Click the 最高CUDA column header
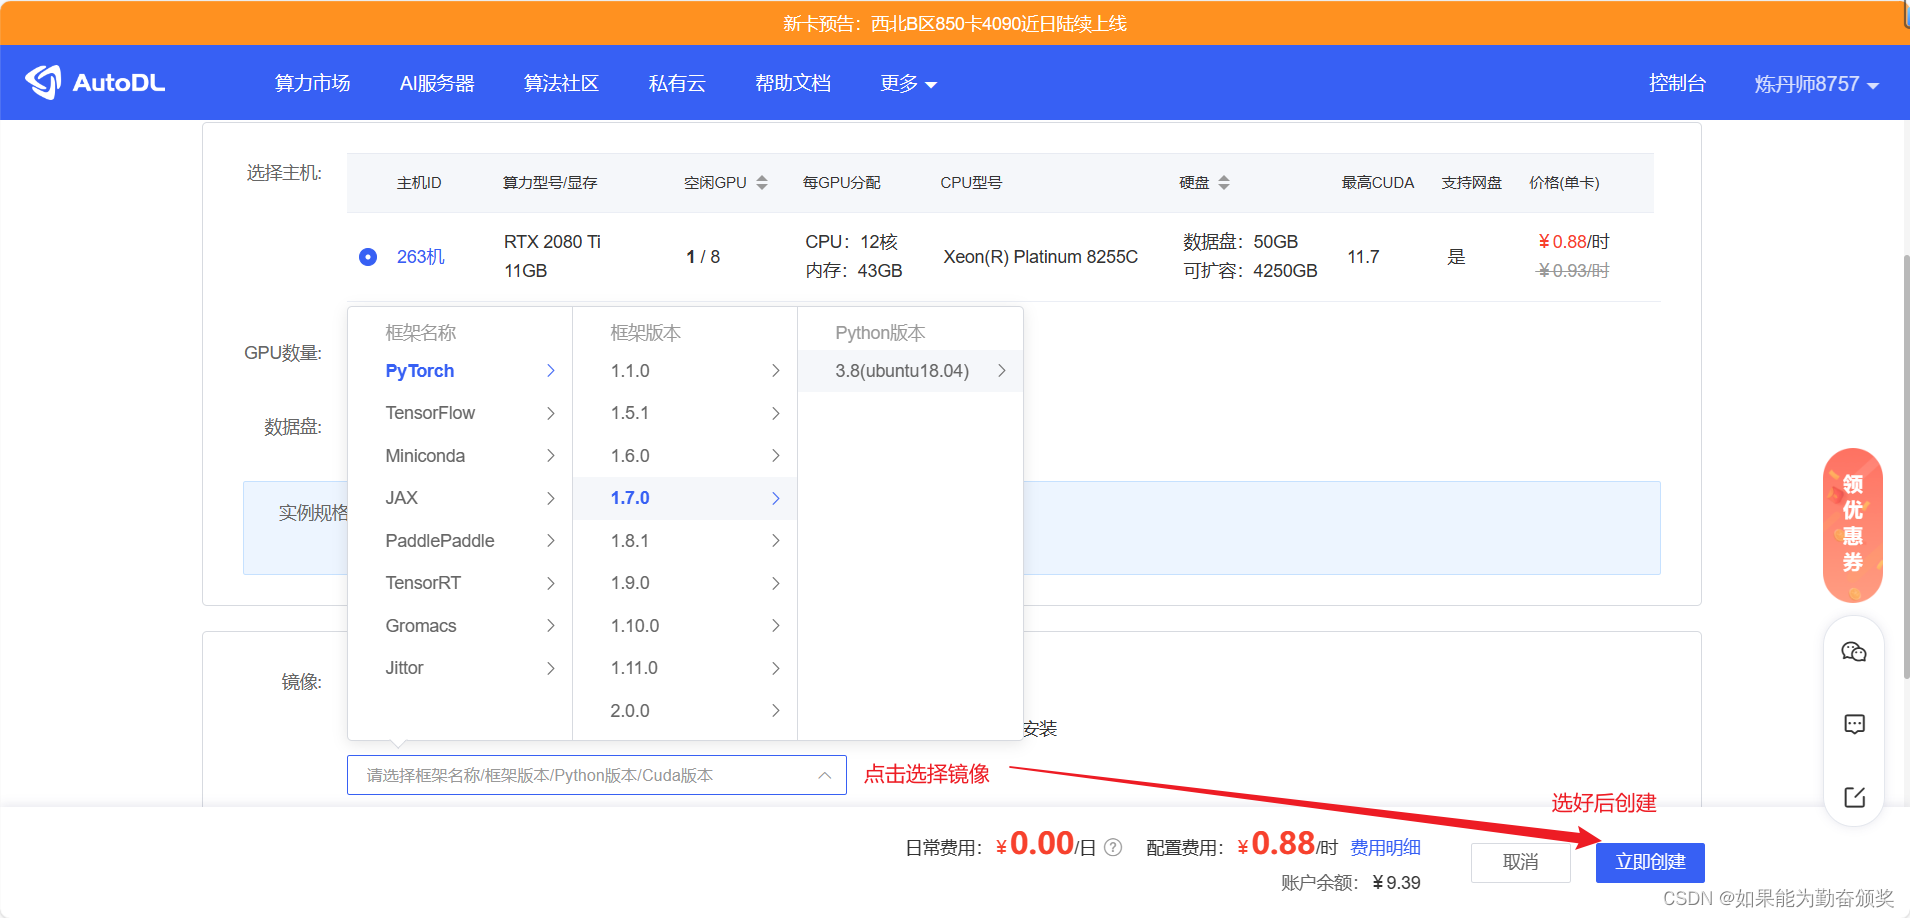 (1378, 182)
